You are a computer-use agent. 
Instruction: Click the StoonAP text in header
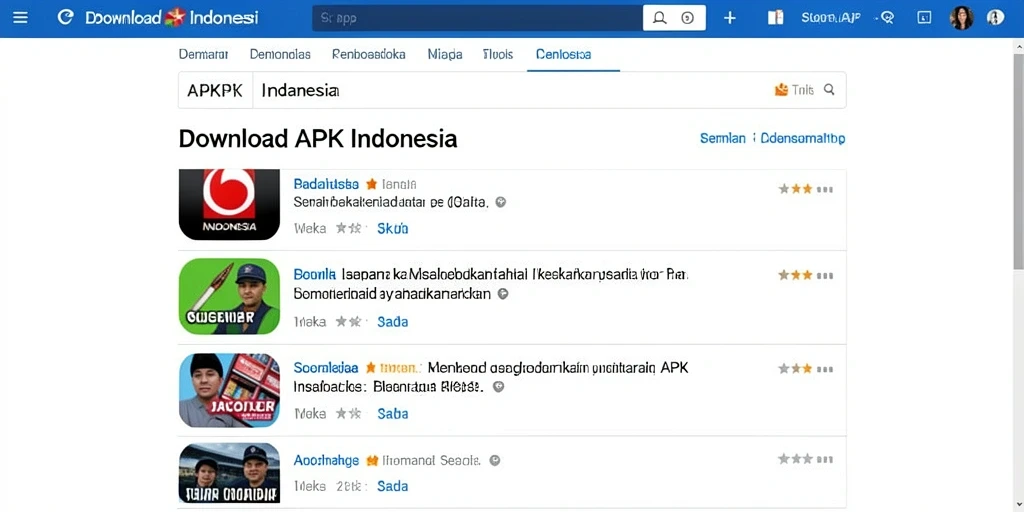[831, 18]
